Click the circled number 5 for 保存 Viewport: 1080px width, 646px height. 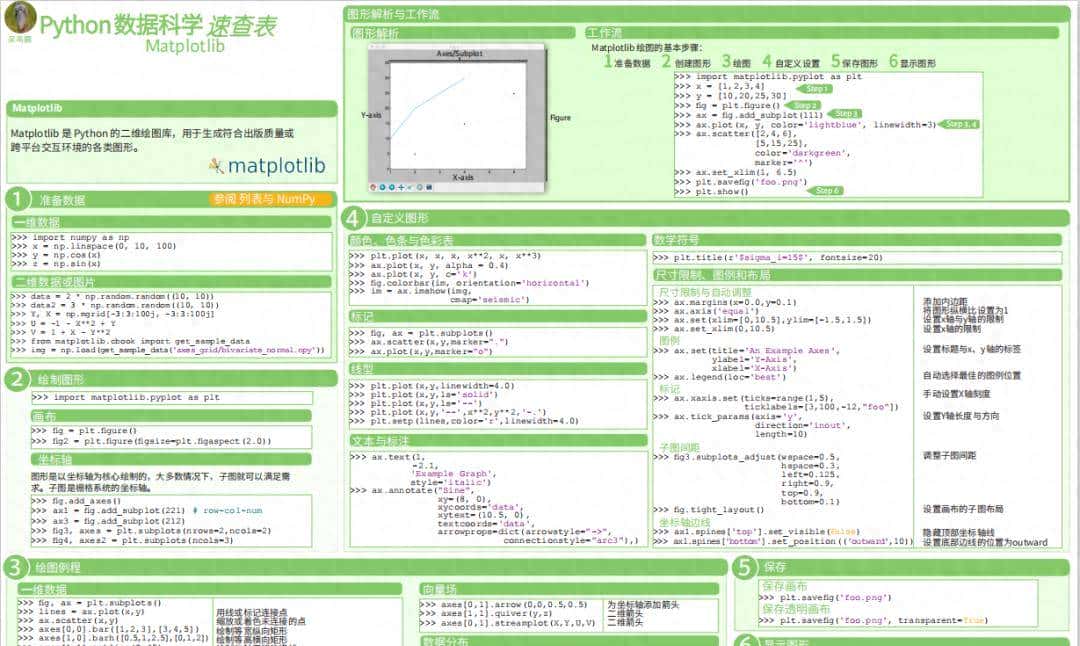click(744, 567)
